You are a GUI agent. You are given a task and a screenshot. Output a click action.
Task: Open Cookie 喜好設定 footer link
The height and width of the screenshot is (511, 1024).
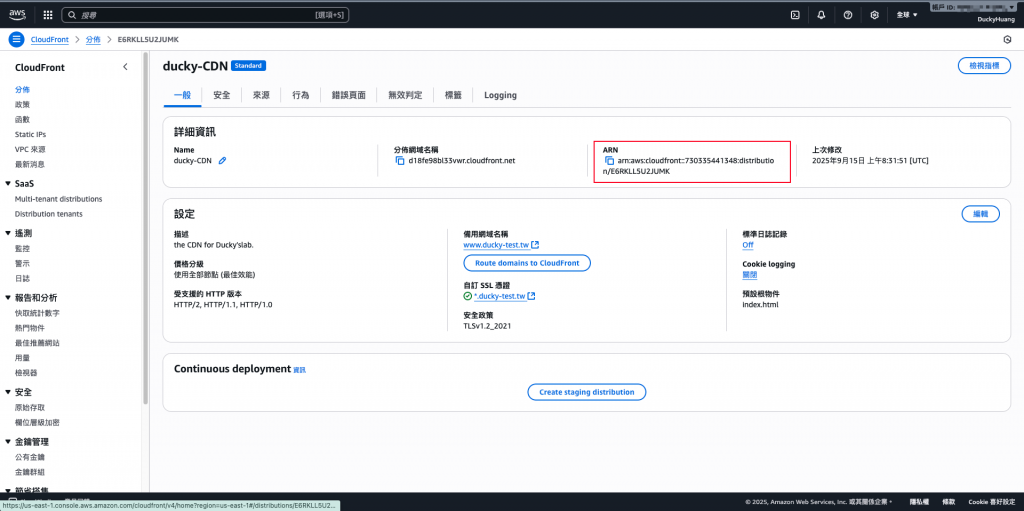[991, 502]
